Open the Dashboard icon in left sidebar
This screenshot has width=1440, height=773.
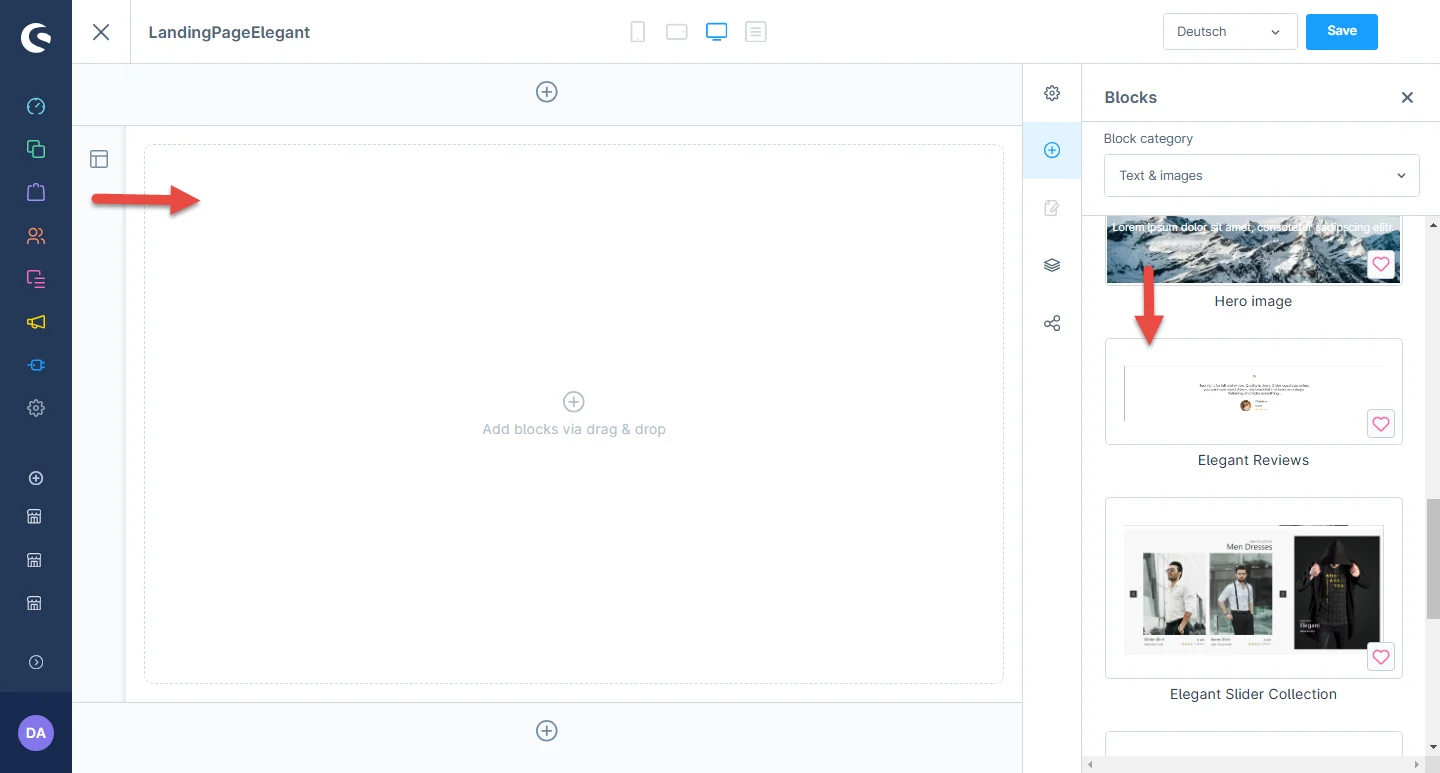coord(36,106)
